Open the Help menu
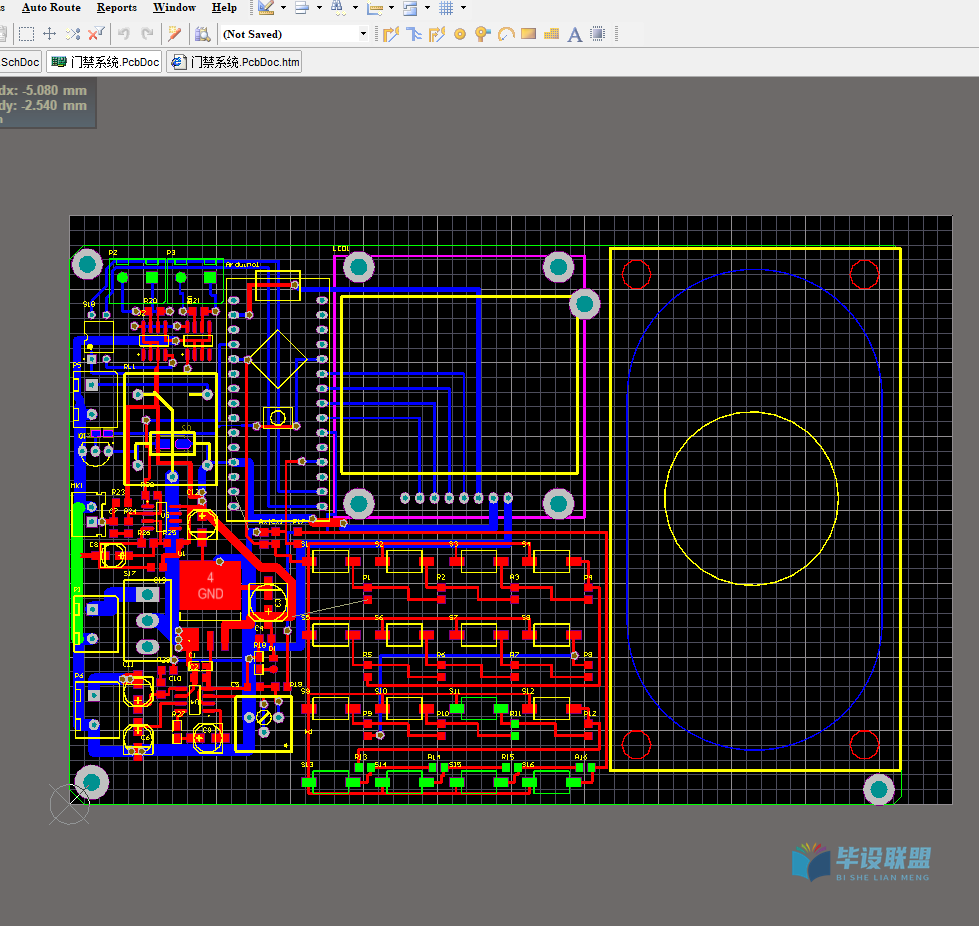Viewport: 979px width, 926px height. coord(224,7)
